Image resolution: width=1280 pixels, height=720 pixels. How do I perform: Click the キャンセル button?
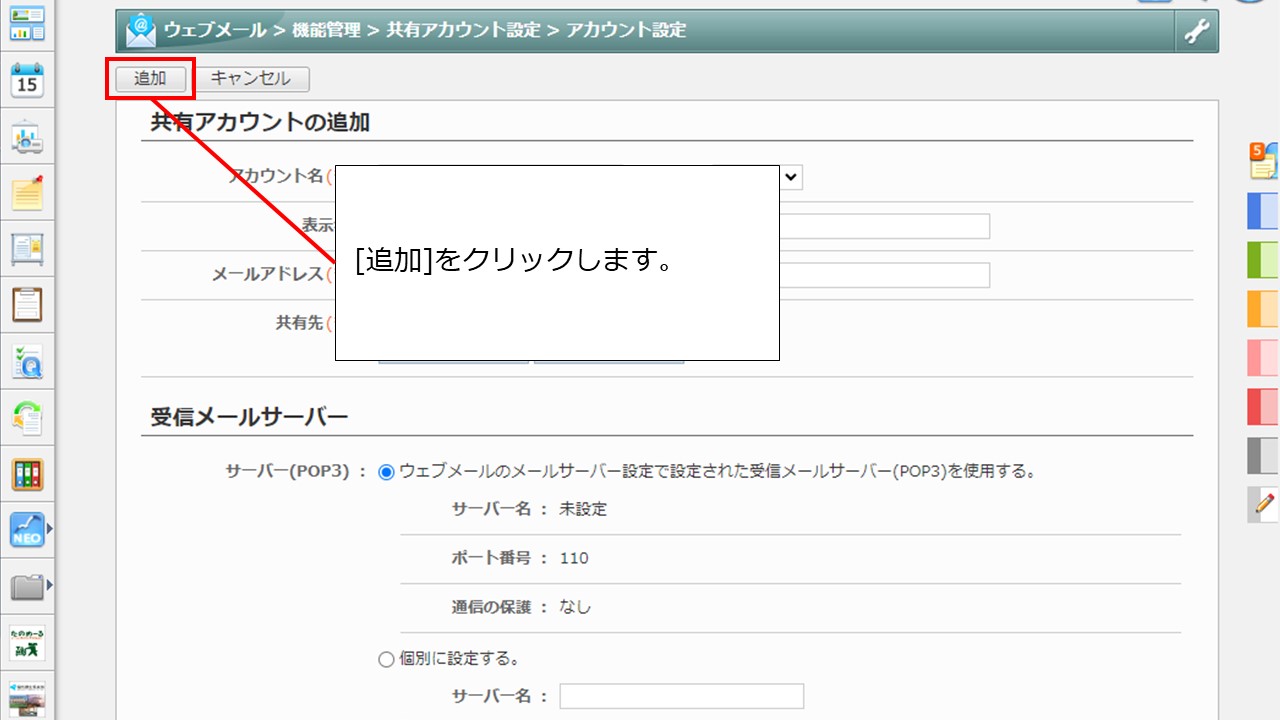click(x=251, y=79)
